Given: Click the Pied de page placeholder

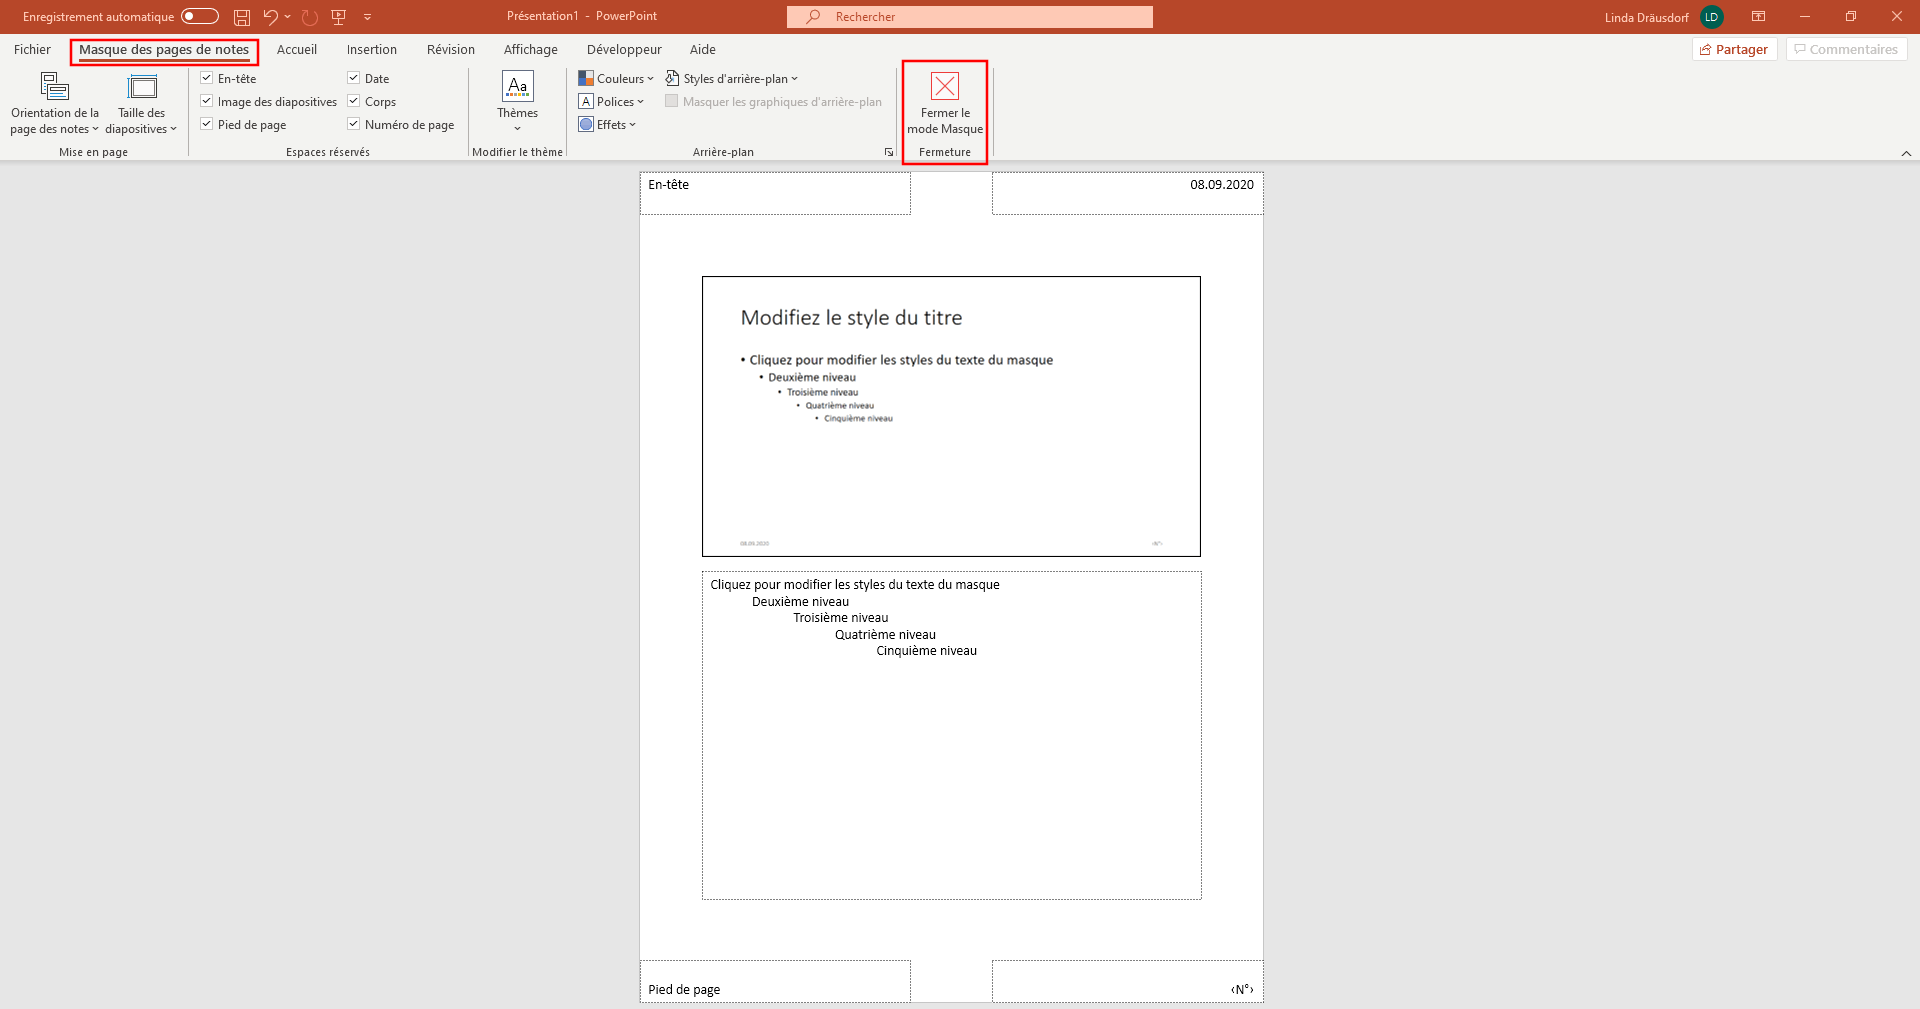Looking at the screenshot, I should [775, 981].
